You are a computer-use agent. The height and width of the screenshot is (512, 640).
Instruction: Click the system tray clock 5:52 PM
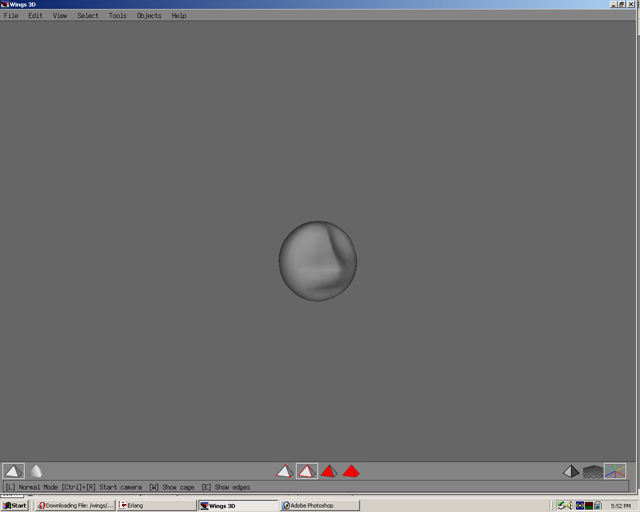pyautogui.click(x=620, y=506)
